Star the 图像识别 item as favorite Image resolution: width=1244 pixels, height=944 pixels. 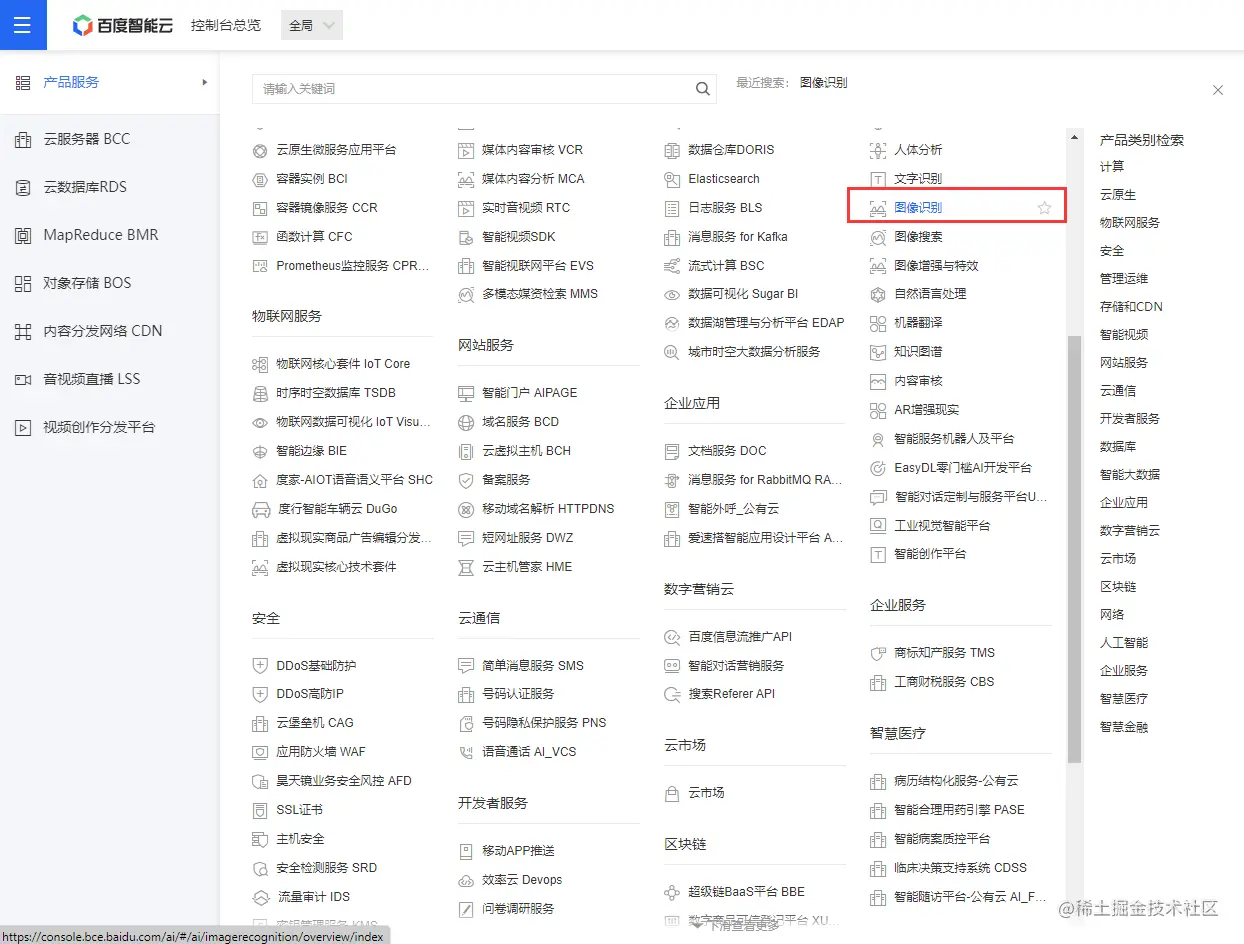pyautogui.click(x=1044, y=208)
